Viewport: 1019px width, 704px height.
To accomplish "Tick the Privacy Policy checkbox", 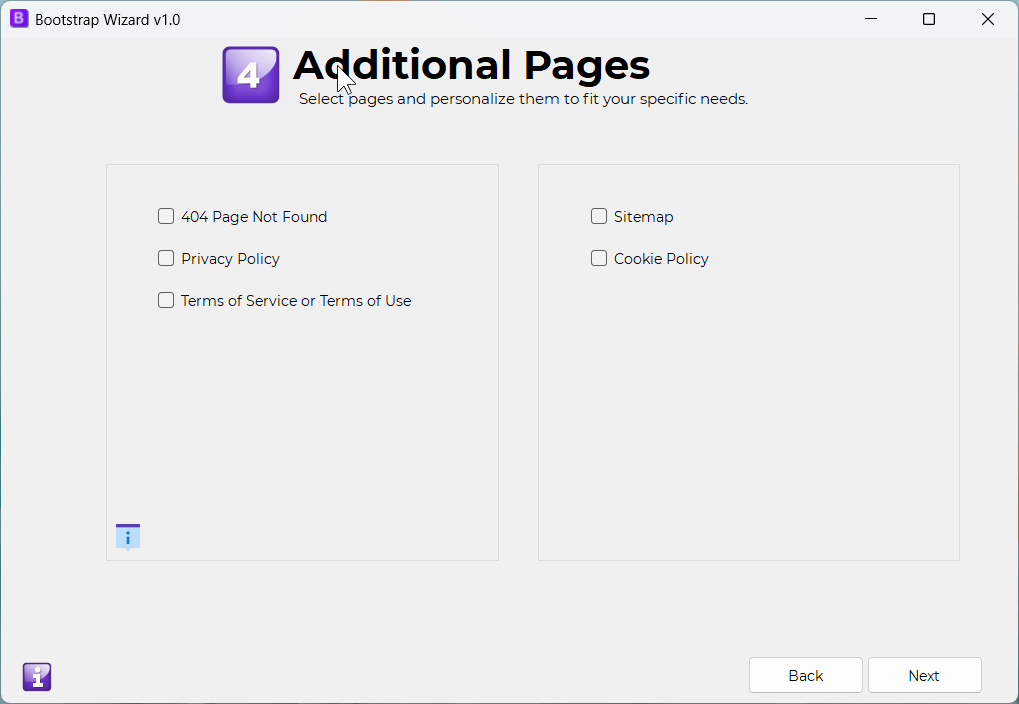I will pyautogui.click(x=166, y=258).
